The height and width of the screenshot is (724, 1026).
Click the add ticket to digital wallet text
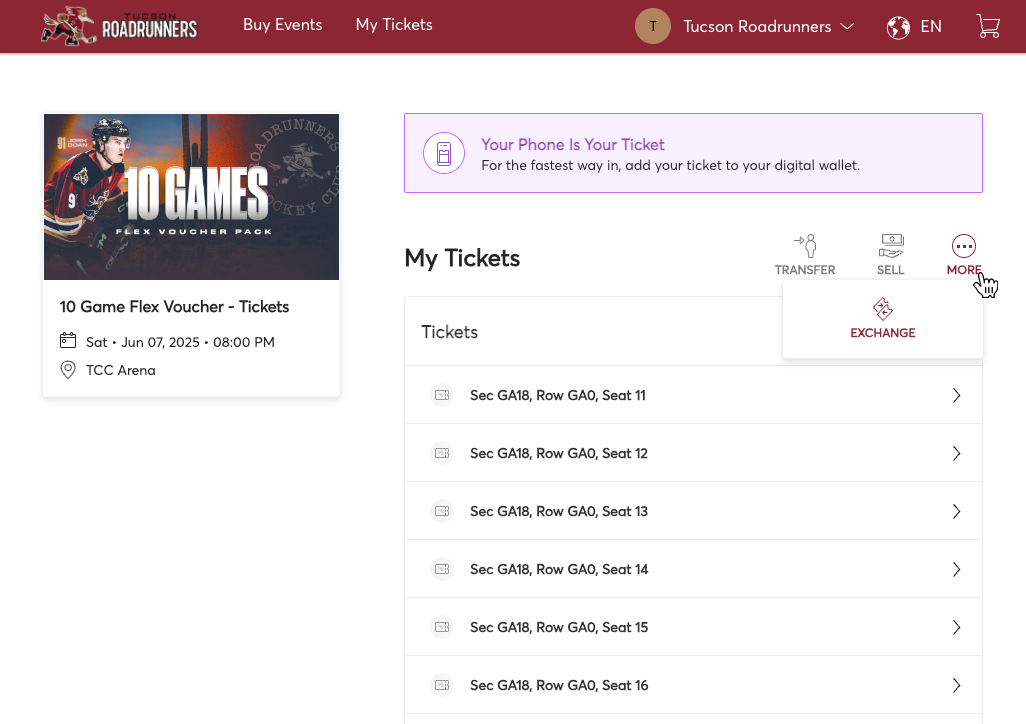pyautogui.click(x=671, y=166)
